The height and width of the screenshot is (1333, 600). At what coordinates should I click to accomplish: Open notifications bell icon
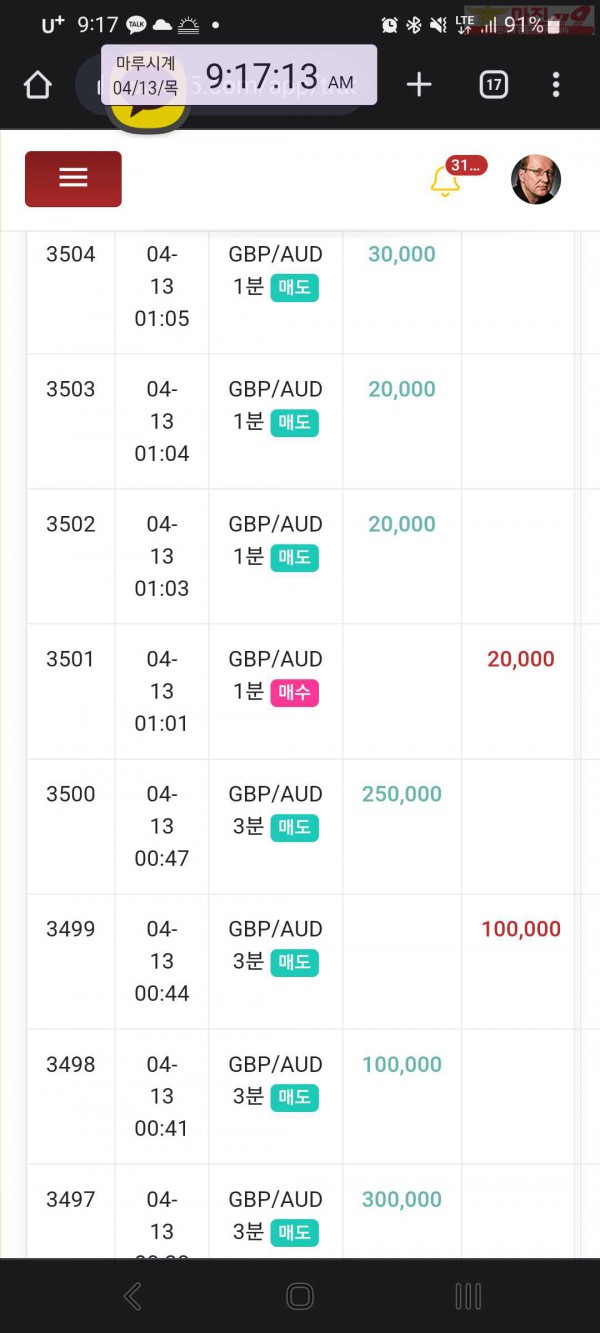coord(445,181)
